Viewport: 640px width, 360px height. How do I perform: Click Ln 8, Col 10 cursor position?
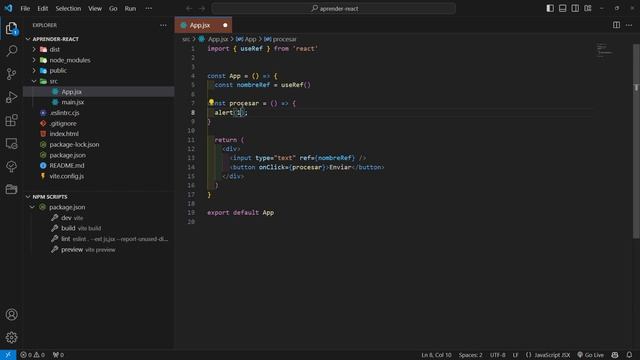click(436, 355)
